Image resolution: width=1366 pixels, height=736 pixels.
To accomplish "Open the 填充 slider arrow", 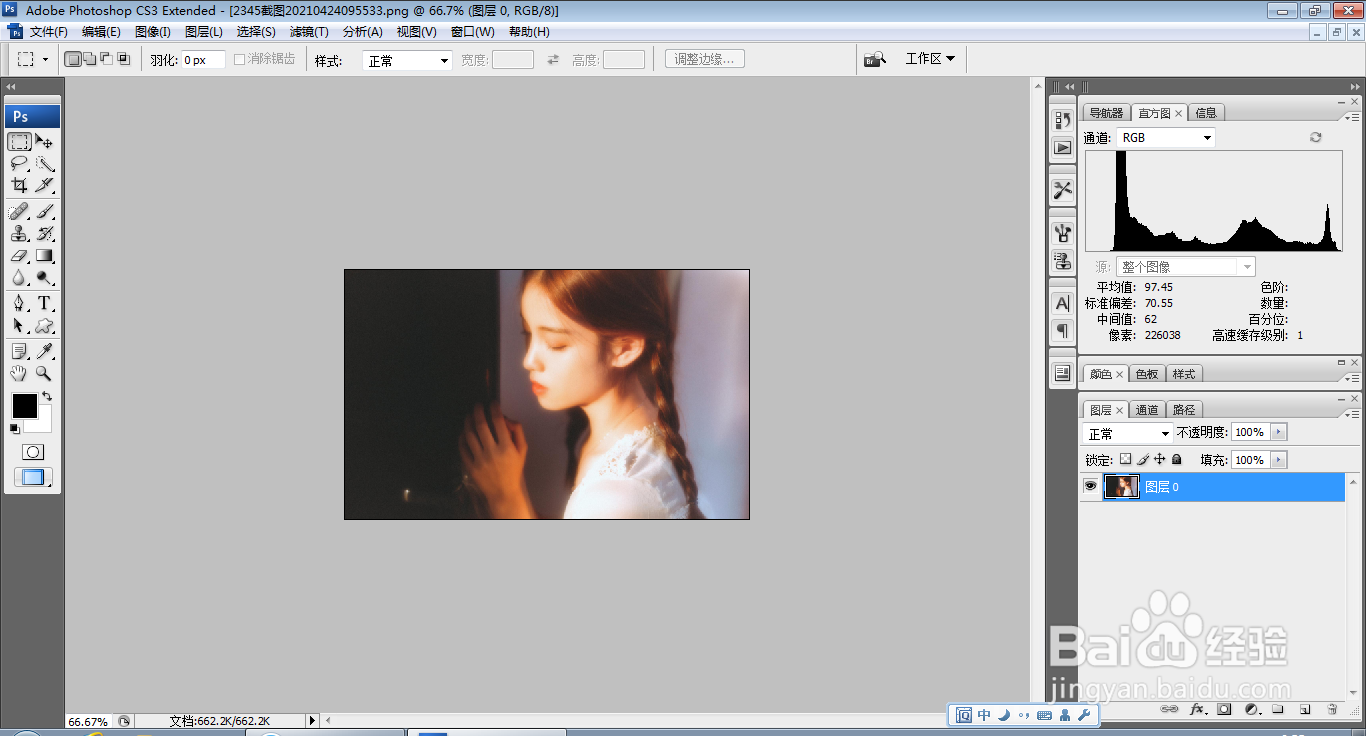I will tap(1278, 460).
